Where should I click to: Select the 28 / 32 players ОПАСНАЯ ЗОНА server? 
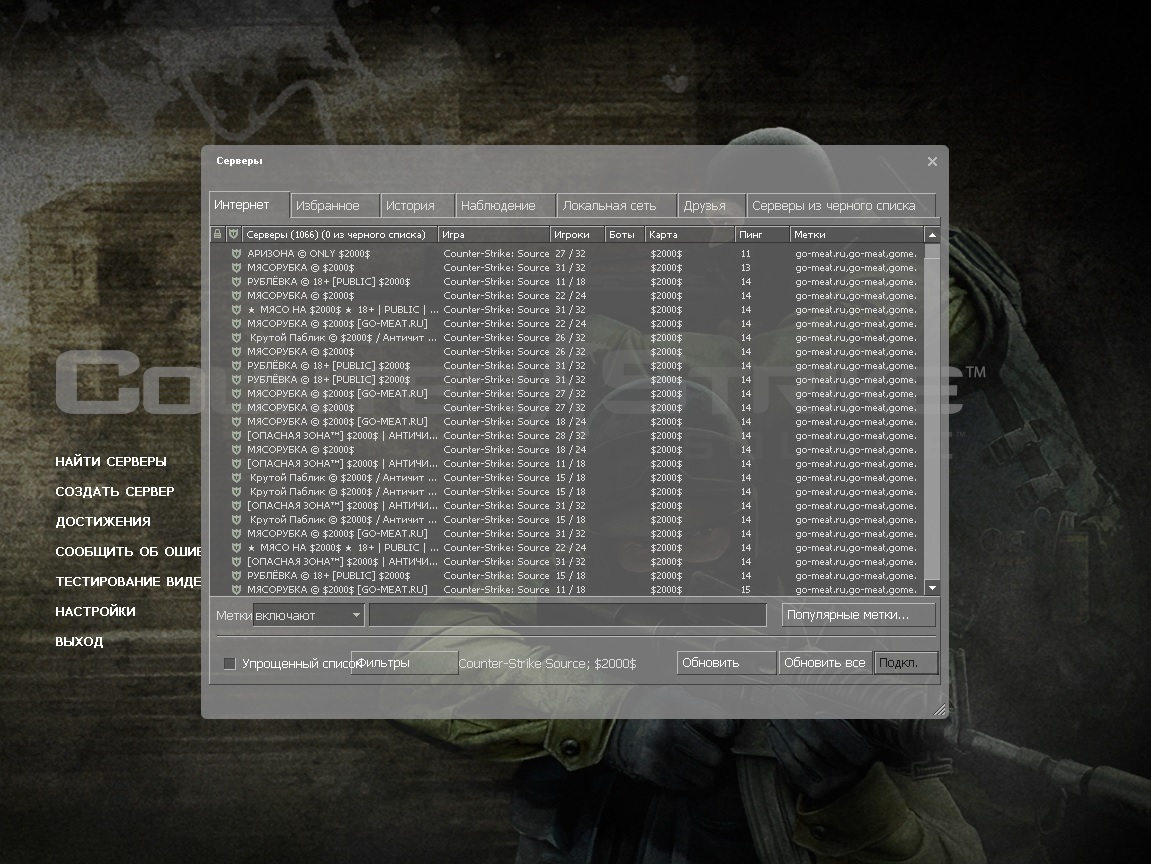567,435
